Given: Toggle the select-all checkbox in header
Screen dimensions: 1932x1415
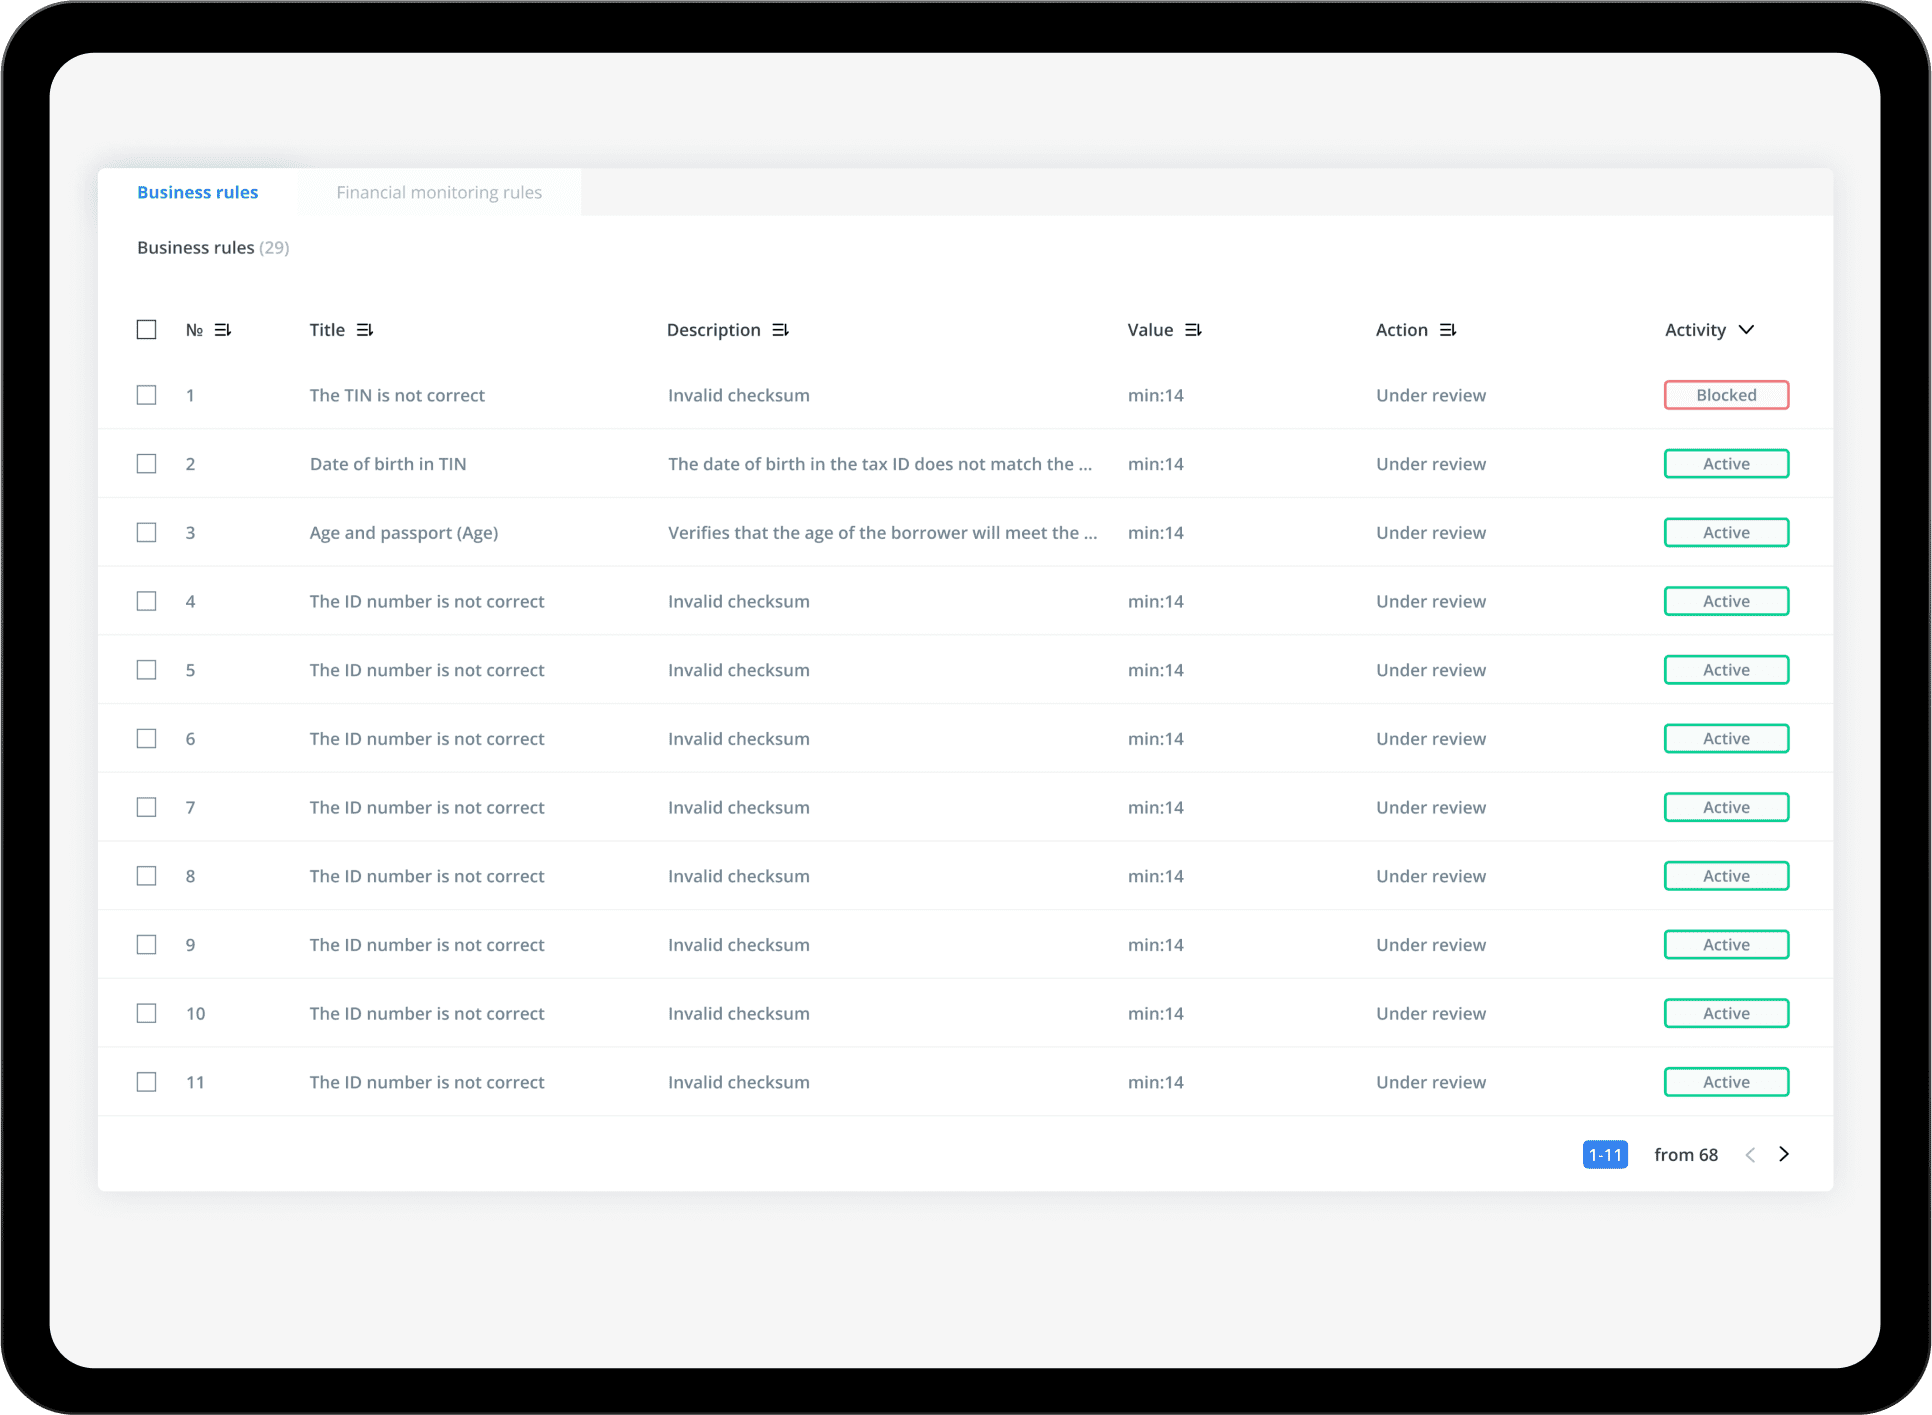Looking at the screenshot, I should 146,329.
